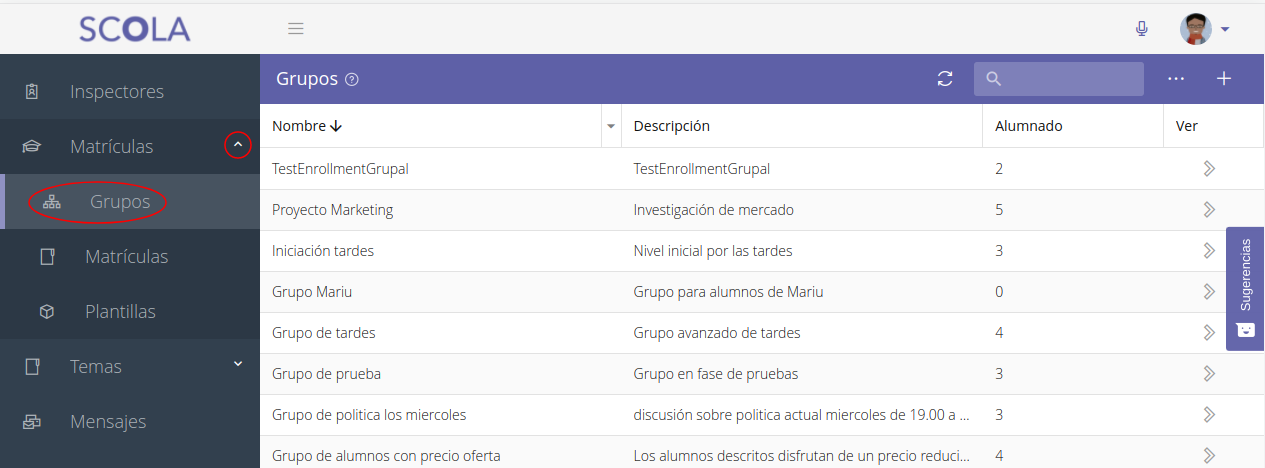
Task: Click the Grupos panel title
Action: (x=307, y=79)
